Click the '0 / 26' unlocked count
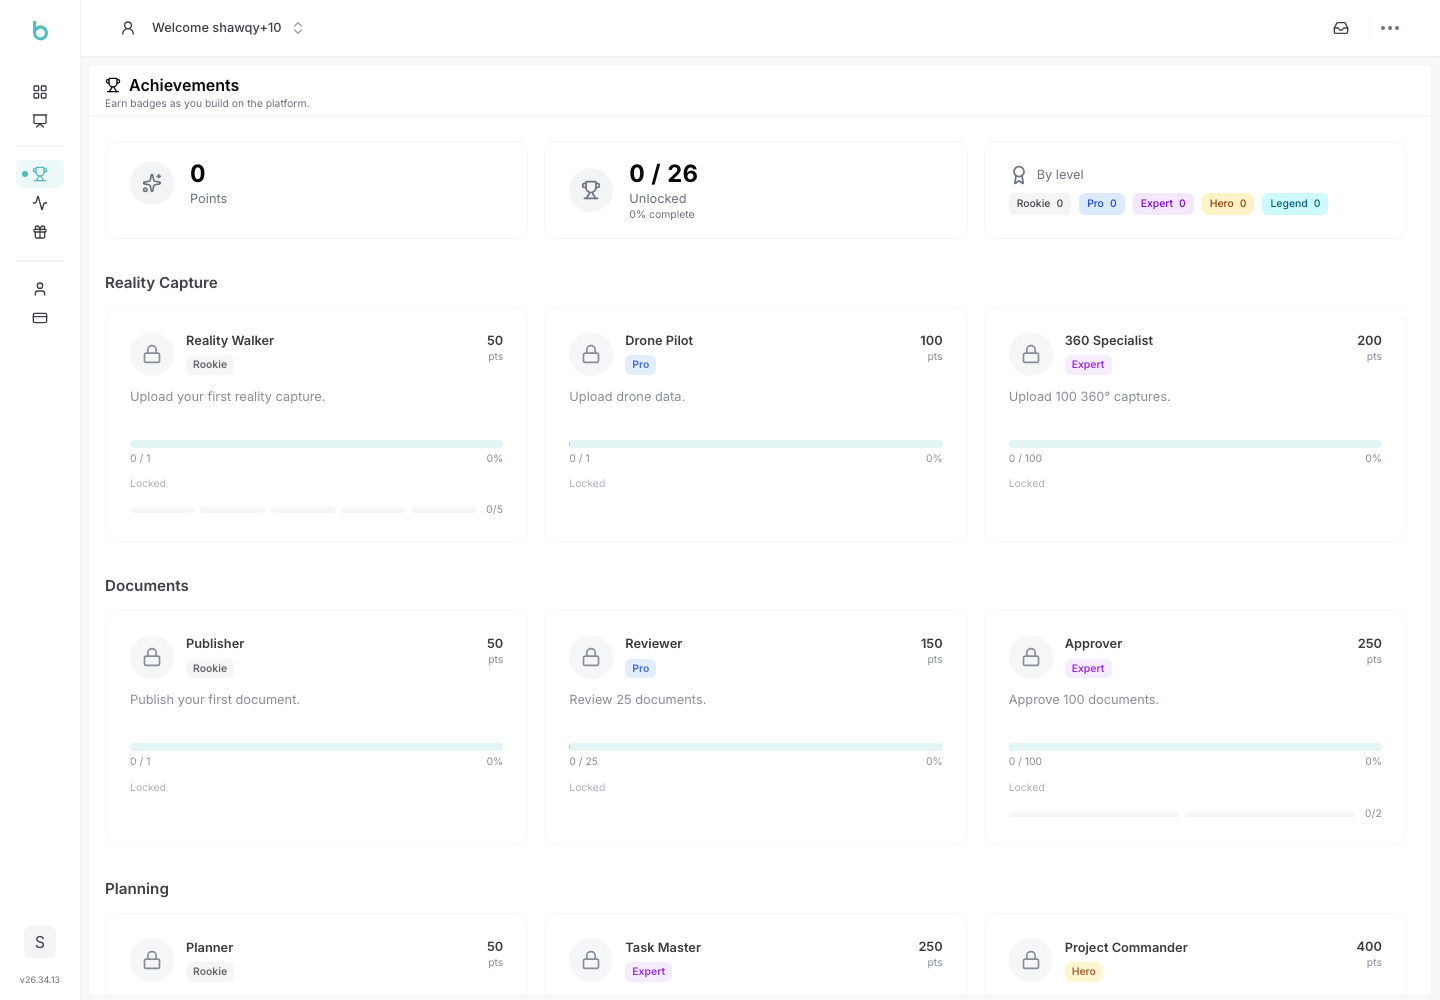This screenshot has height=1000, width=1440. click(663, 174)
